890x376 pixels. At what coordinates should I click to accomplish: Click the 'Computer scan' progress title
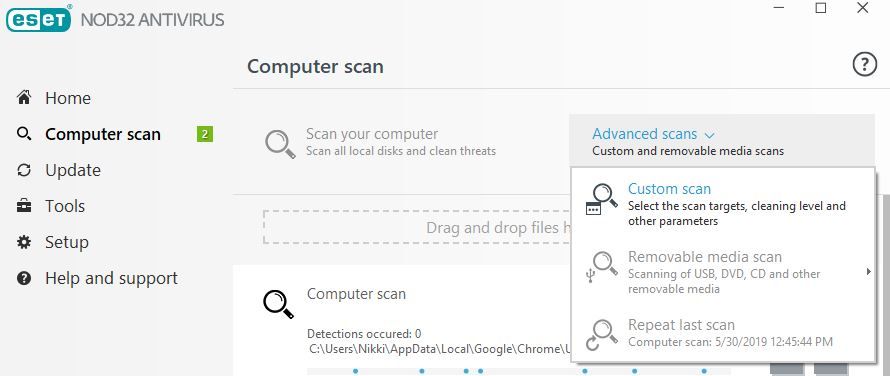(x=356, y=294)
